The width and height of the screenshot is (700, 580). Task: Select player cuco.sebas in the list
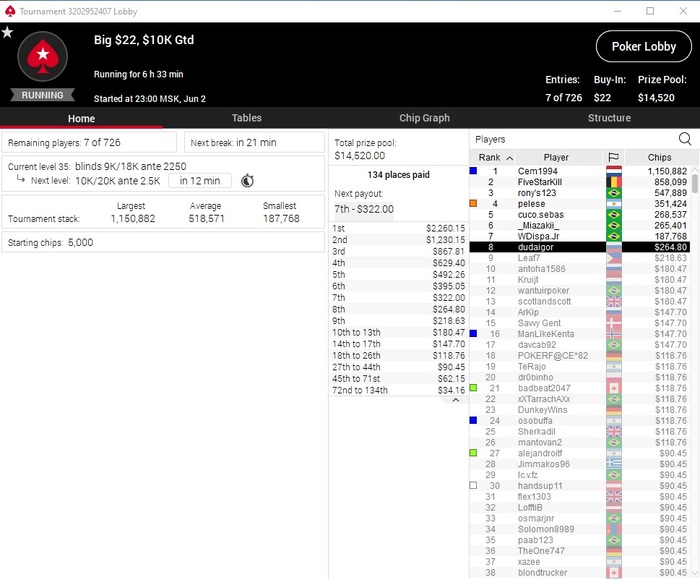pyautogui.click(x=579, y=214)
